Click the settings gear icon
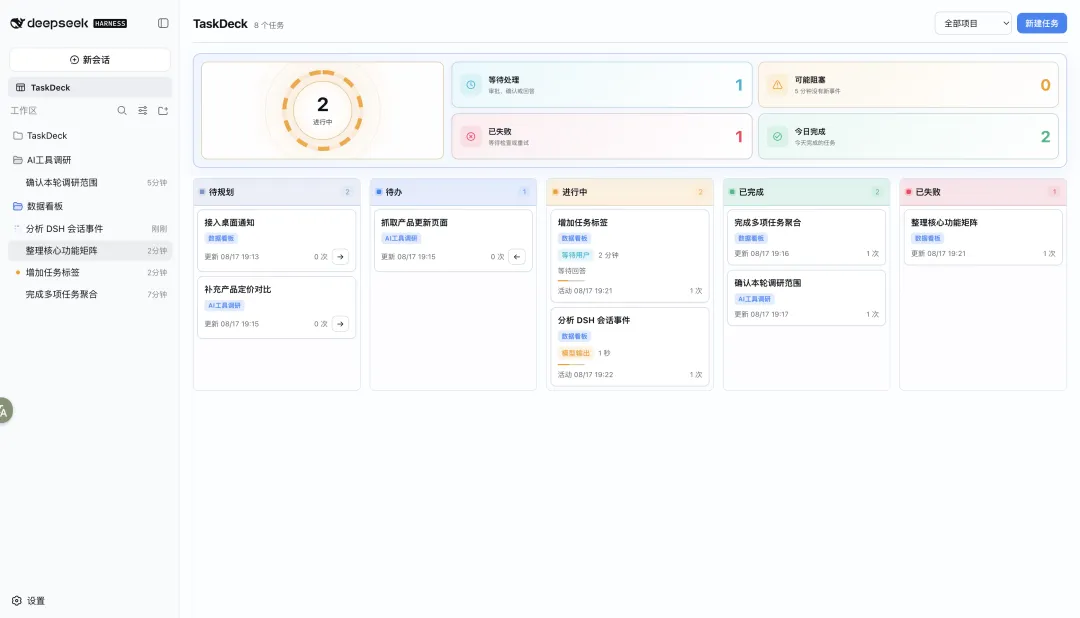This screenshot has height=618, width=1080. (17, 601)
